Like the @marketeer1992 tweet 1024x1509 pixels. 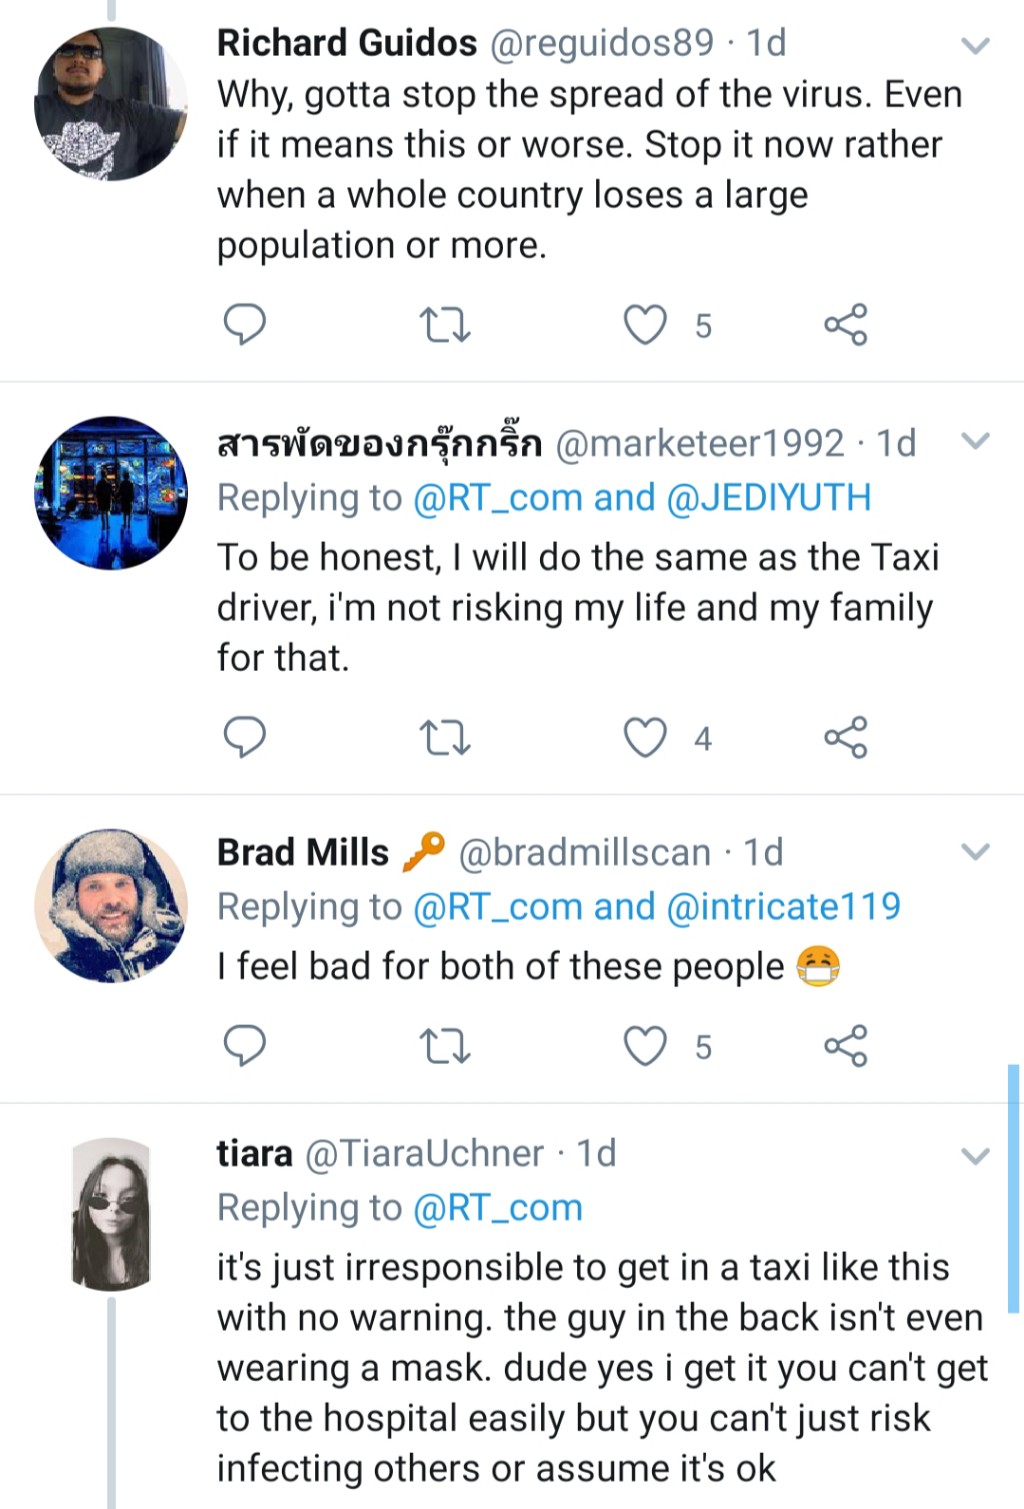click(645, 738)
